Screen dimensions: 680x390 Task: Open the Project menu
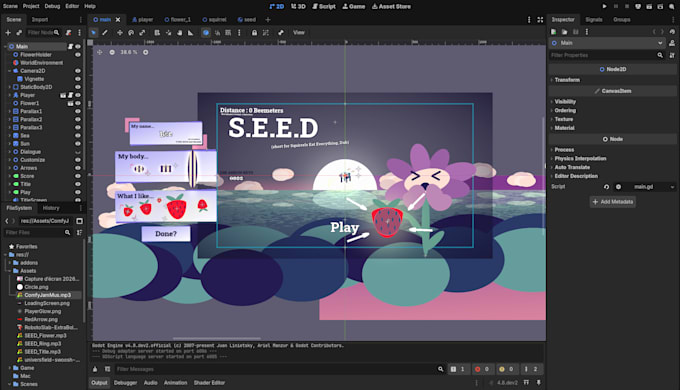tap(31, 6)
